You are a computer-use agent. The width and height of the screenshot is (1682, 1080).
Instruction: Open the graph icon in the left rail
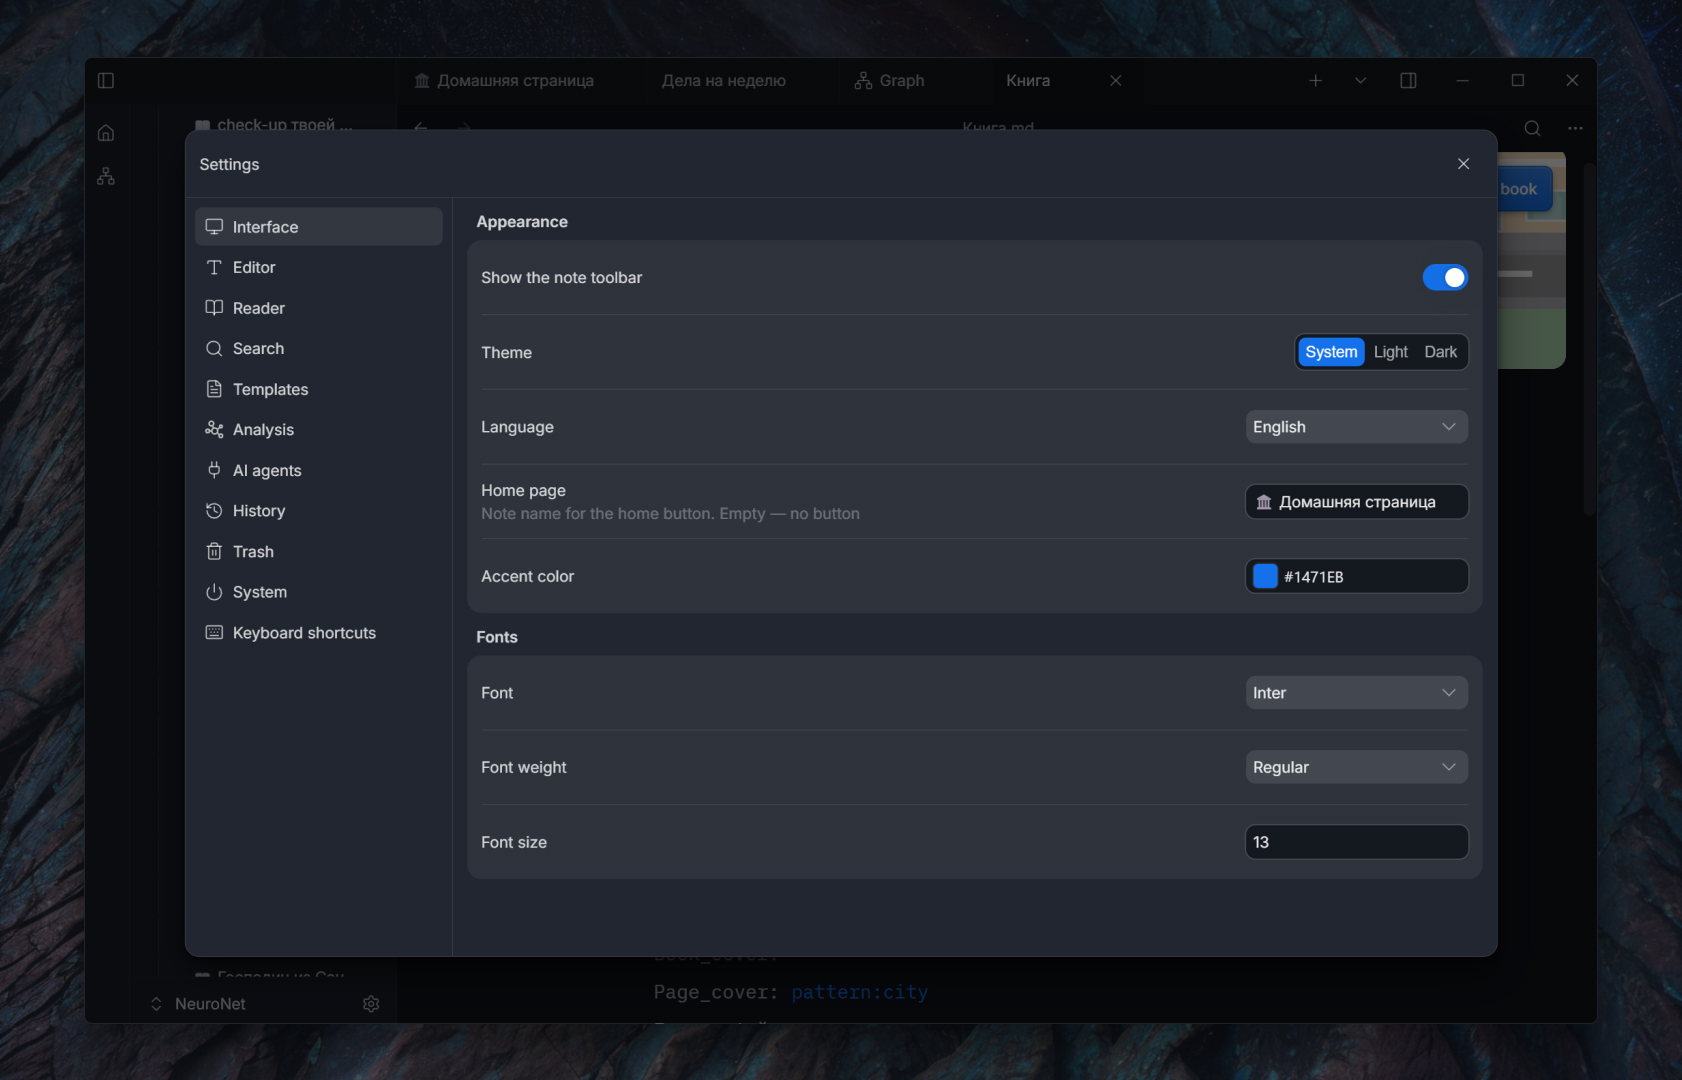[x=106, y=177]
